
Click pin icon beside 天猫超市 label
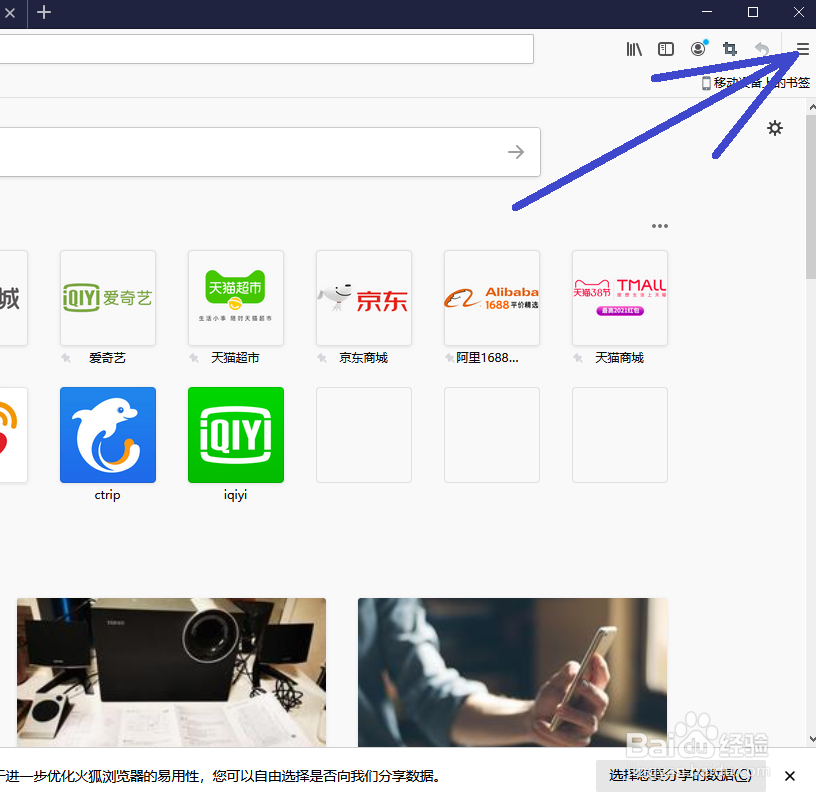[x=194, y=358]
